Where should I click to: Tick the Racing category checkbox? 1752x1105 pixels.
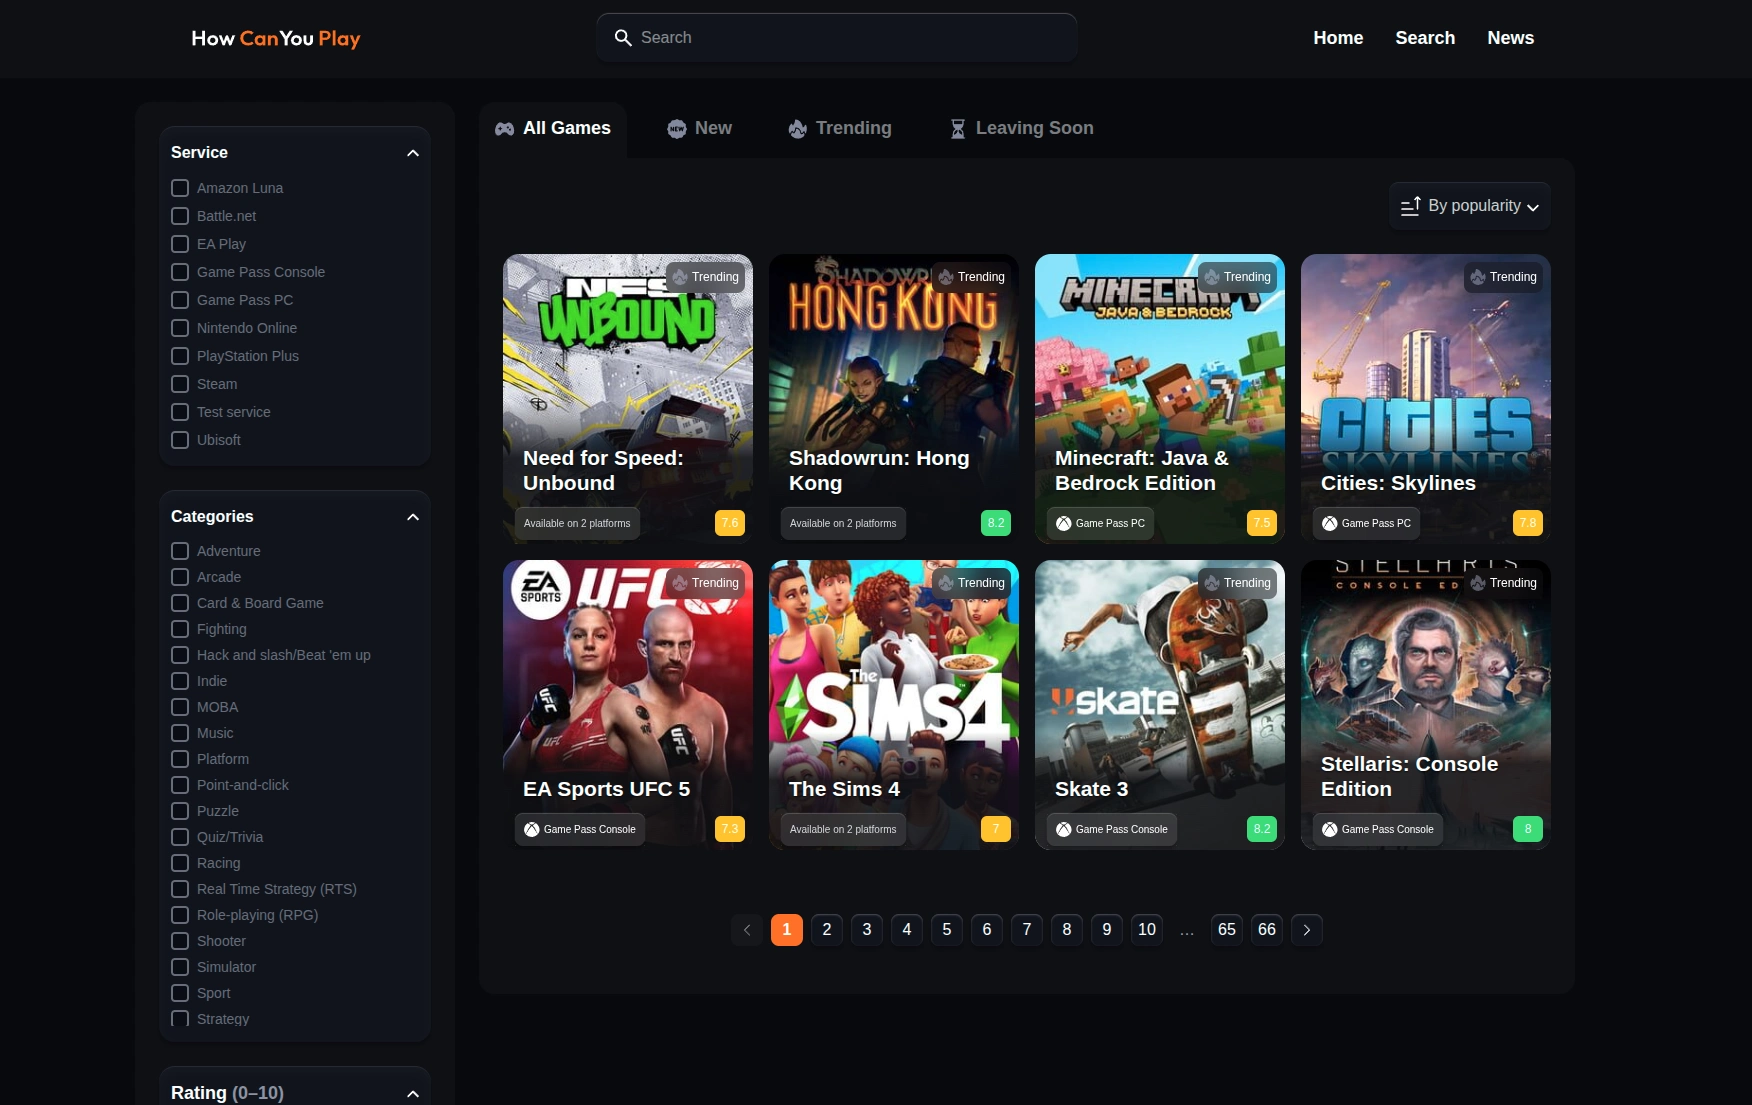point(180,863)
